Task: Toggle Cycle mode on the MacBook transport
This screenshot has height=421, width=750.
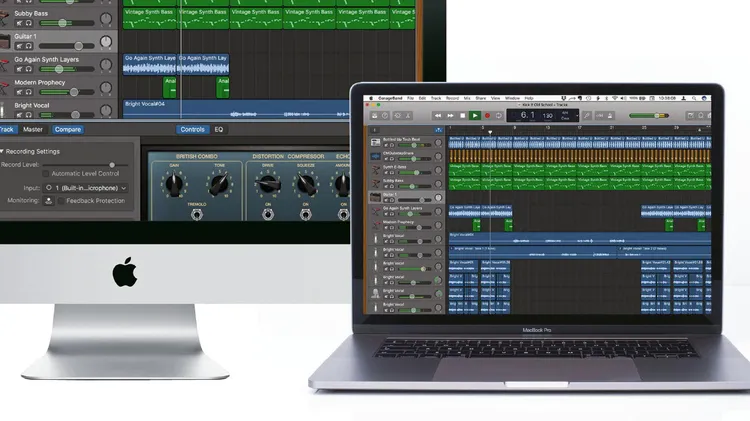Action: click(x=498, y=115)
